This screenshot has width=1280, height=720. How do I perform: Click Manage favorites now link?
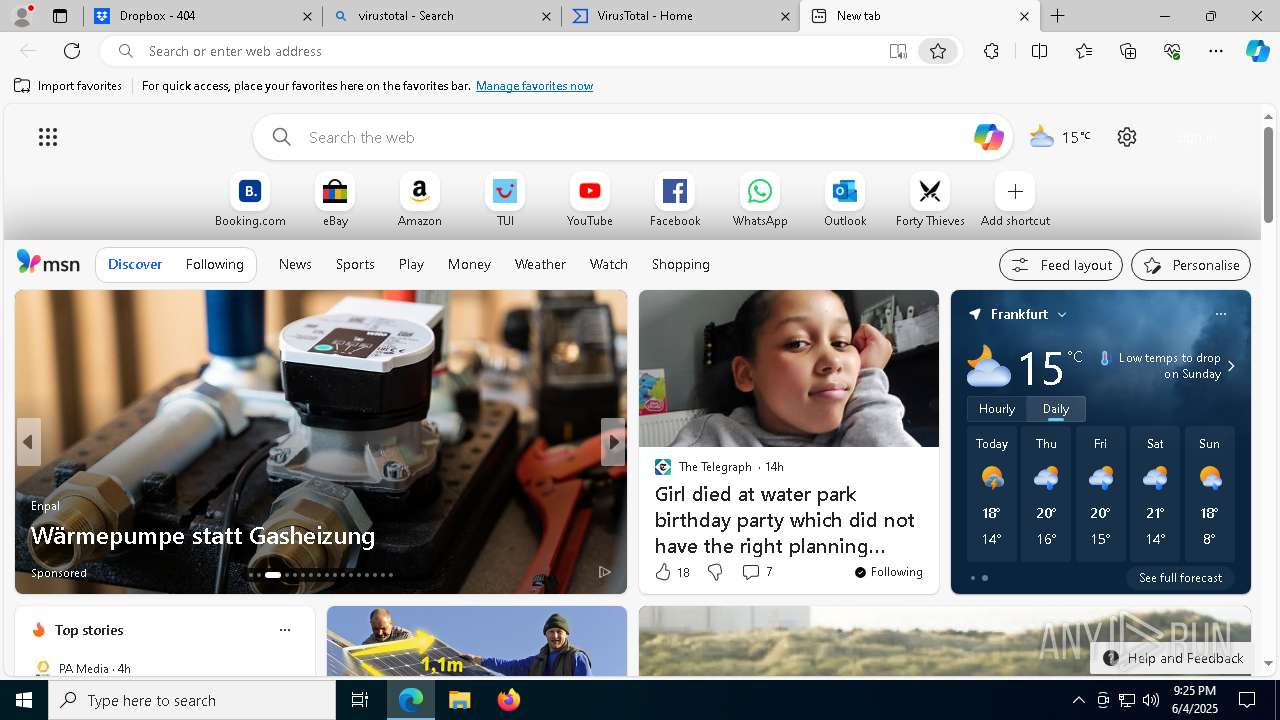pyautogui.click(x=534, y=86)
